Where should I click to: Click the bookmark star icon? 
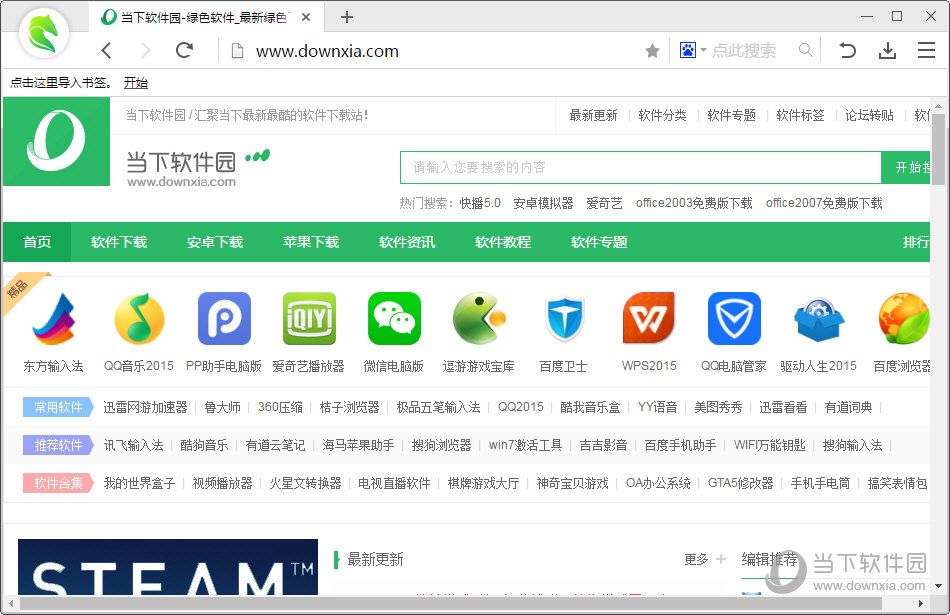(653, 51)
